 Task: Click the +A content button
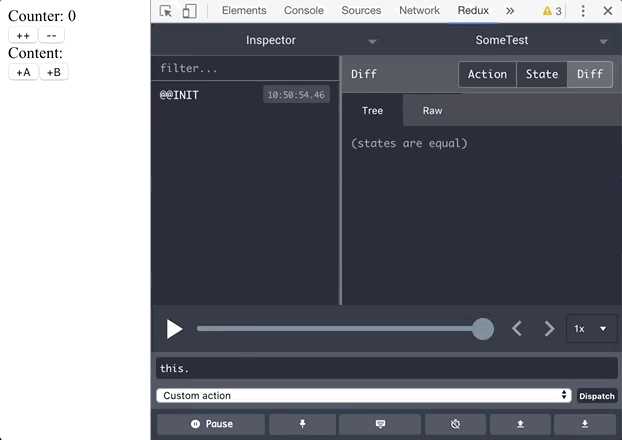pyautogui.click(x=23, y=72)
